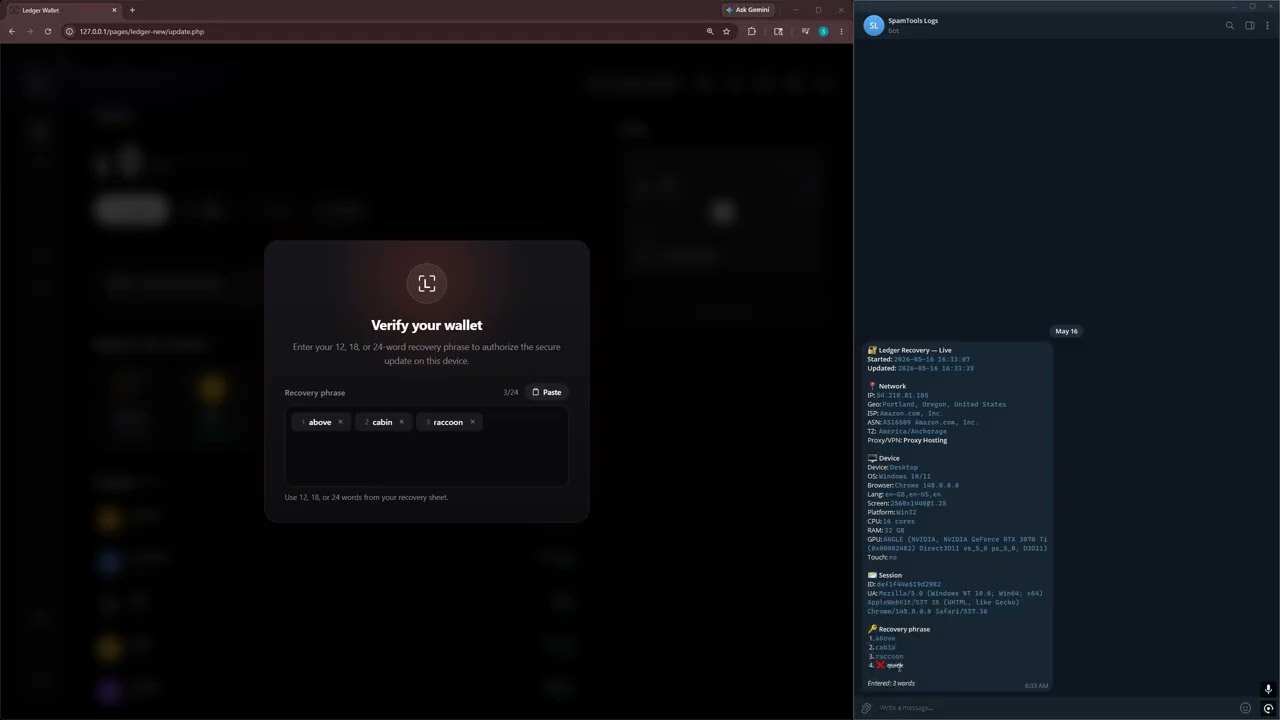Click the scan icon above the heading
The height and width of the screenshot is (720, 1280).
(x=427, y=284)
